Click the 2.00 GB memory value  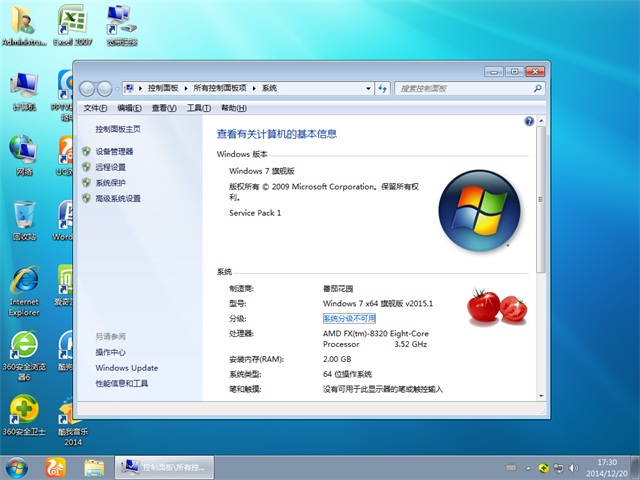click(x=337, y=359)
